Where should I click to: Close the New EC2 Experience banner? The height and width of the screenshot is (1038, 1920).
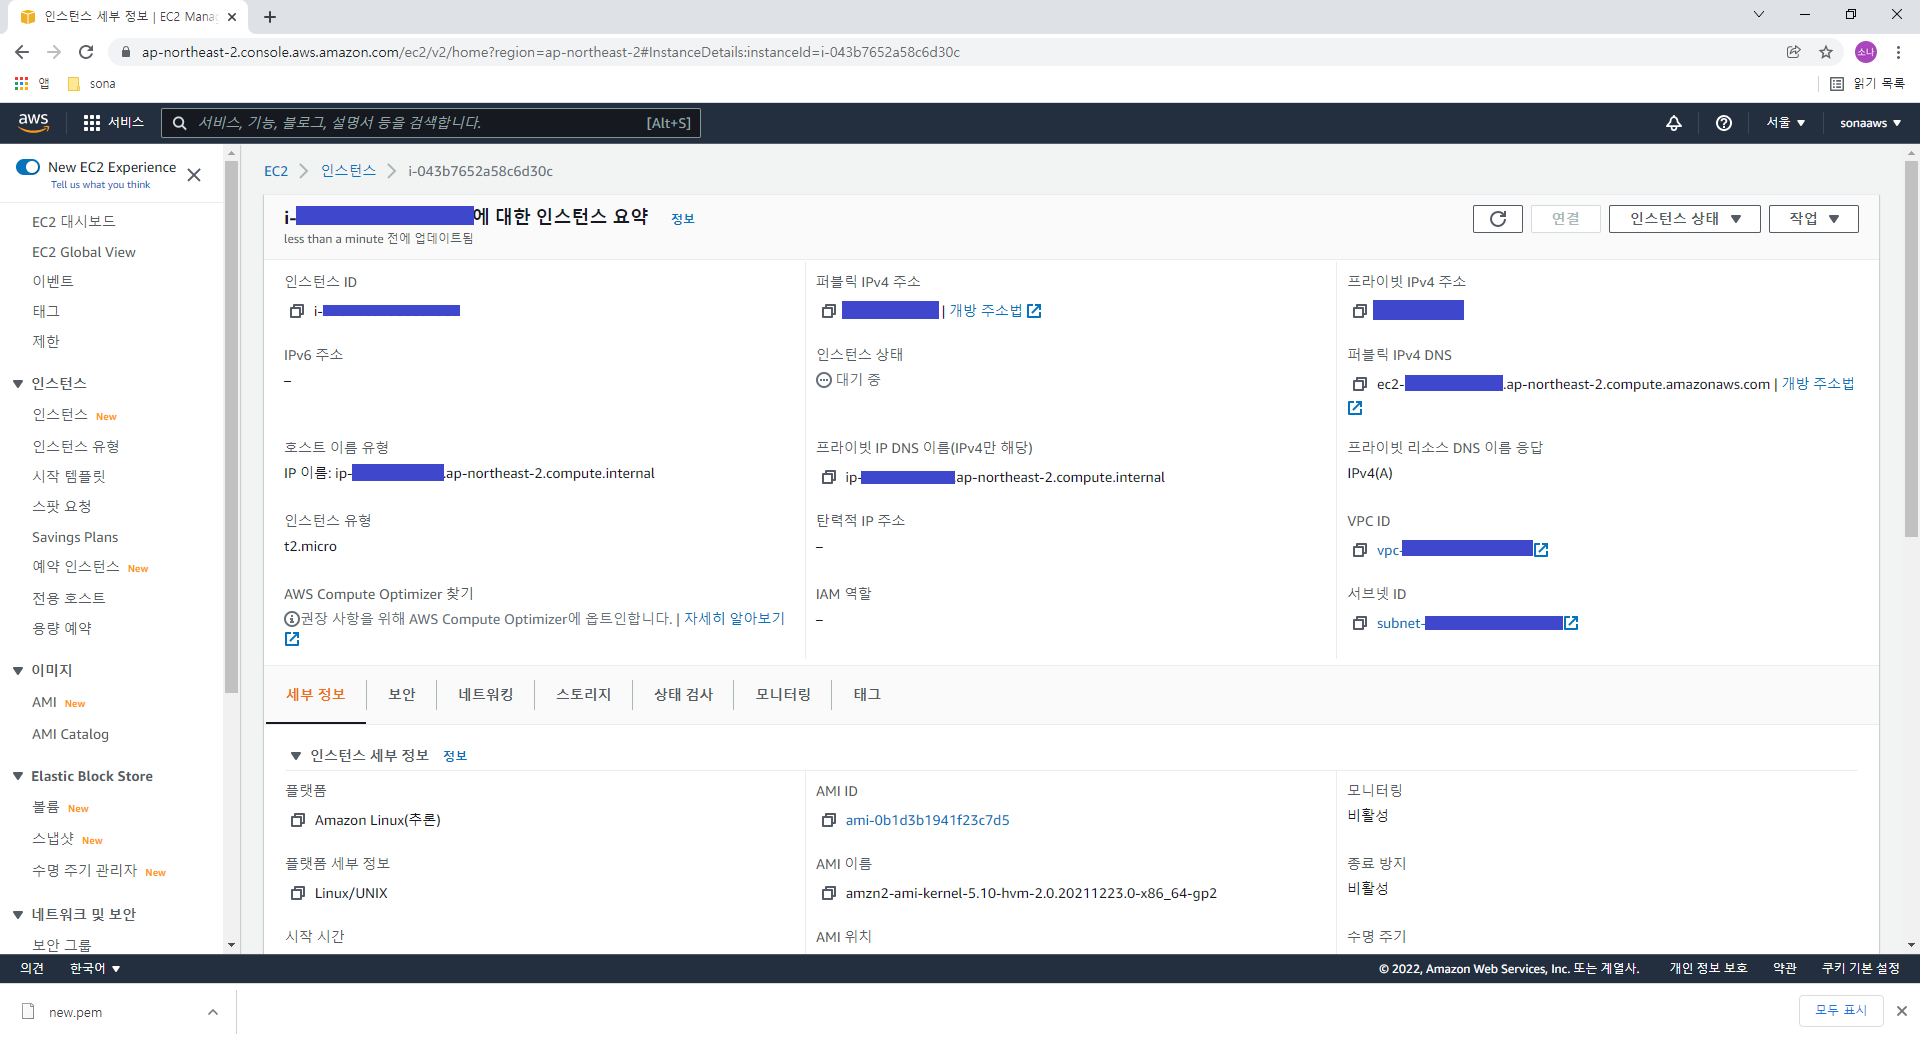[194, 175]
